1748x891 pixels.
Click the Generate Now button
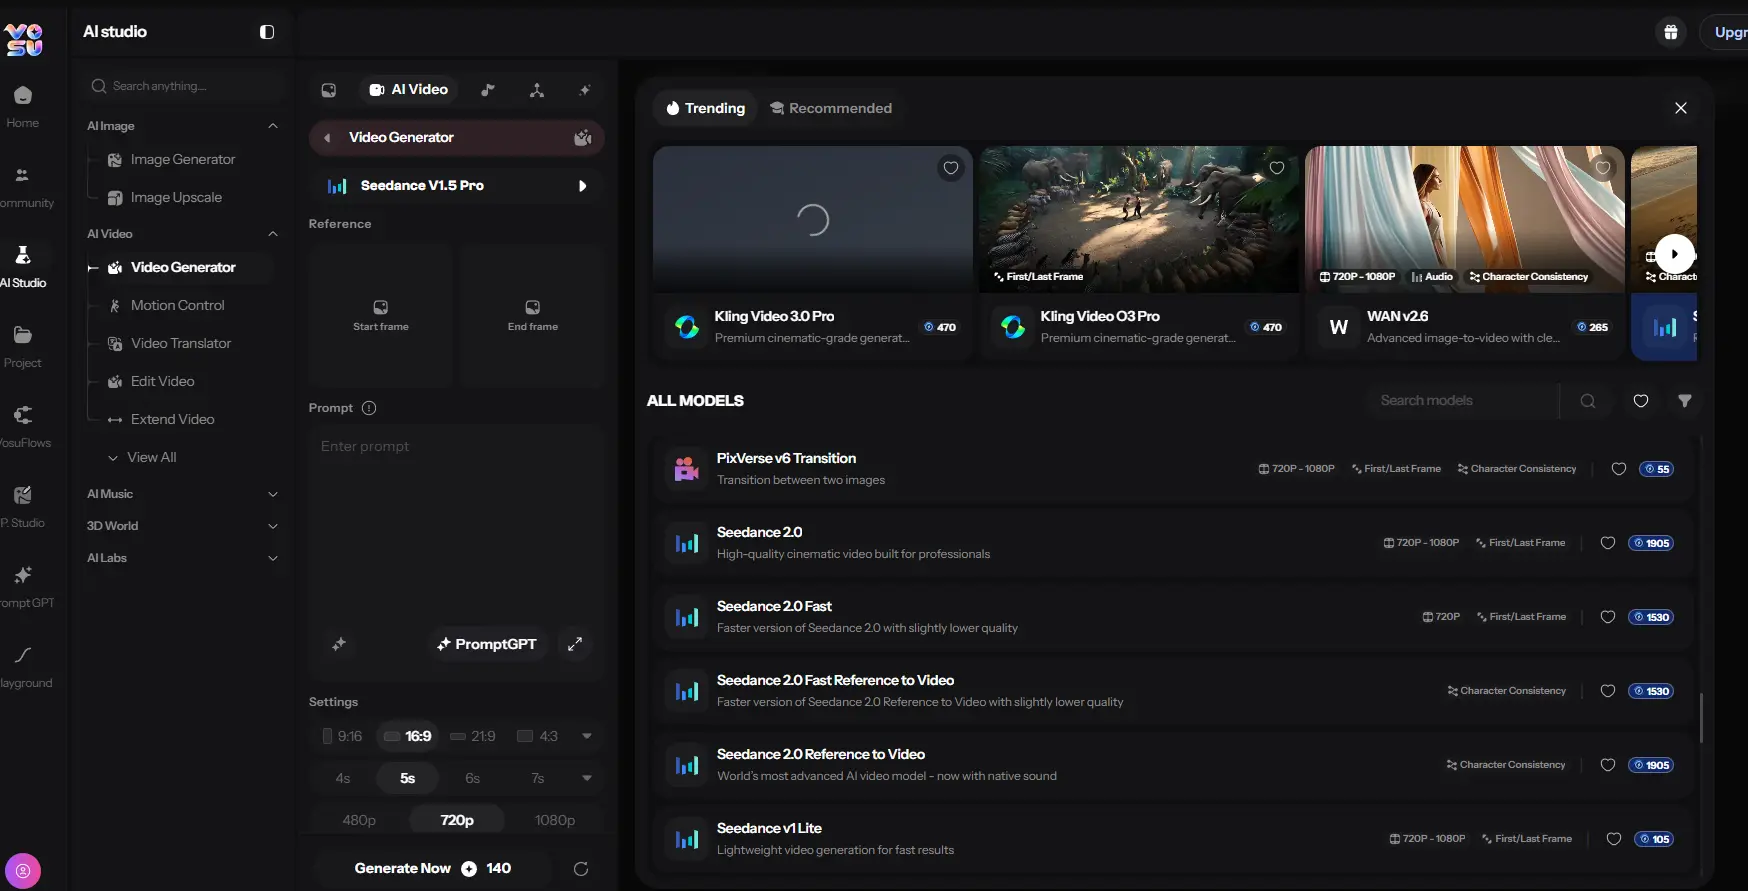433,869
